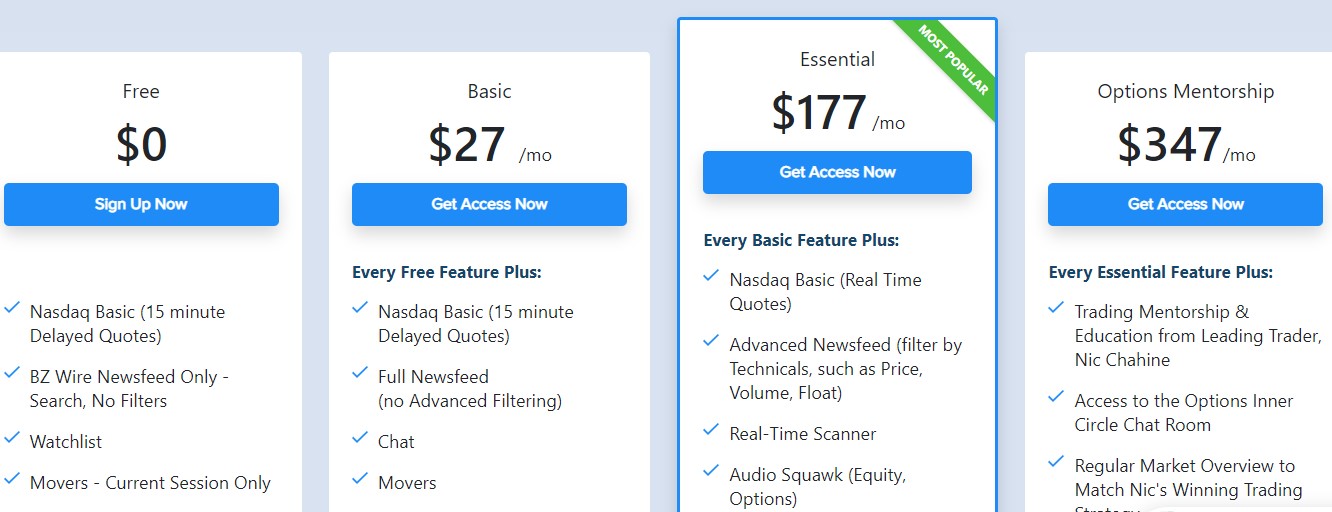The image size is (1332, 512).
Task: Click the Options Mentorship plan title
Action: click(x=1185, y=91)
